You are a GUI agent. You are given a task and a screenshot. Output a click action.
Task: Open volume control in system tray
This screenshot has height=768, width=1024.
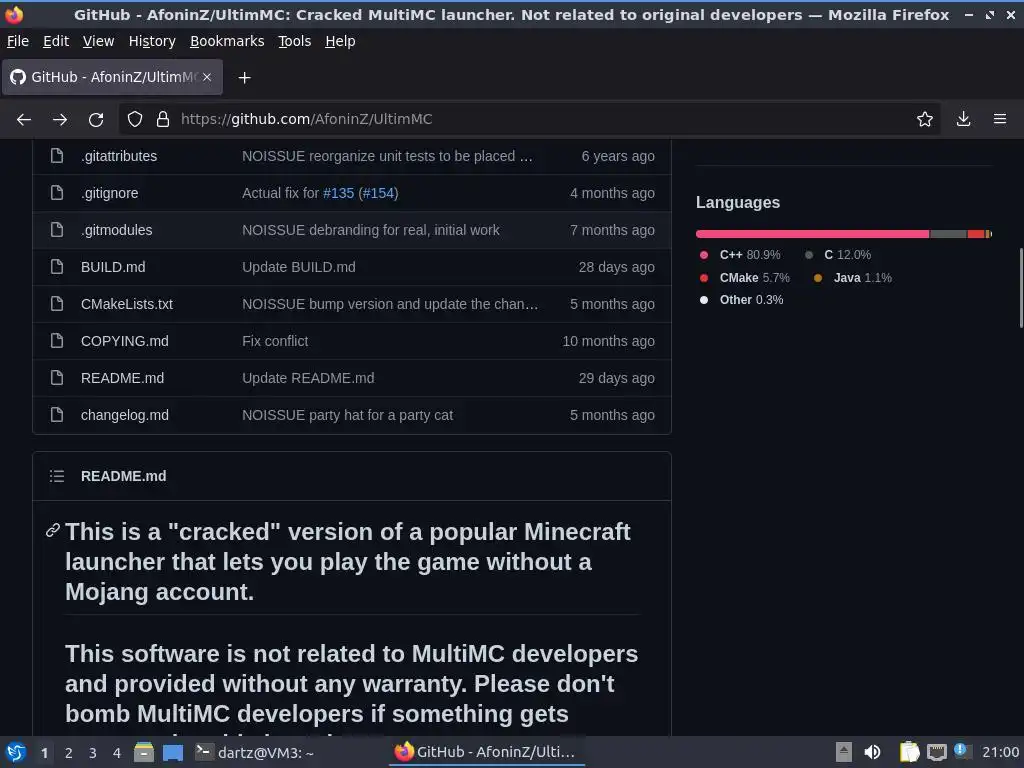[872, 752]
